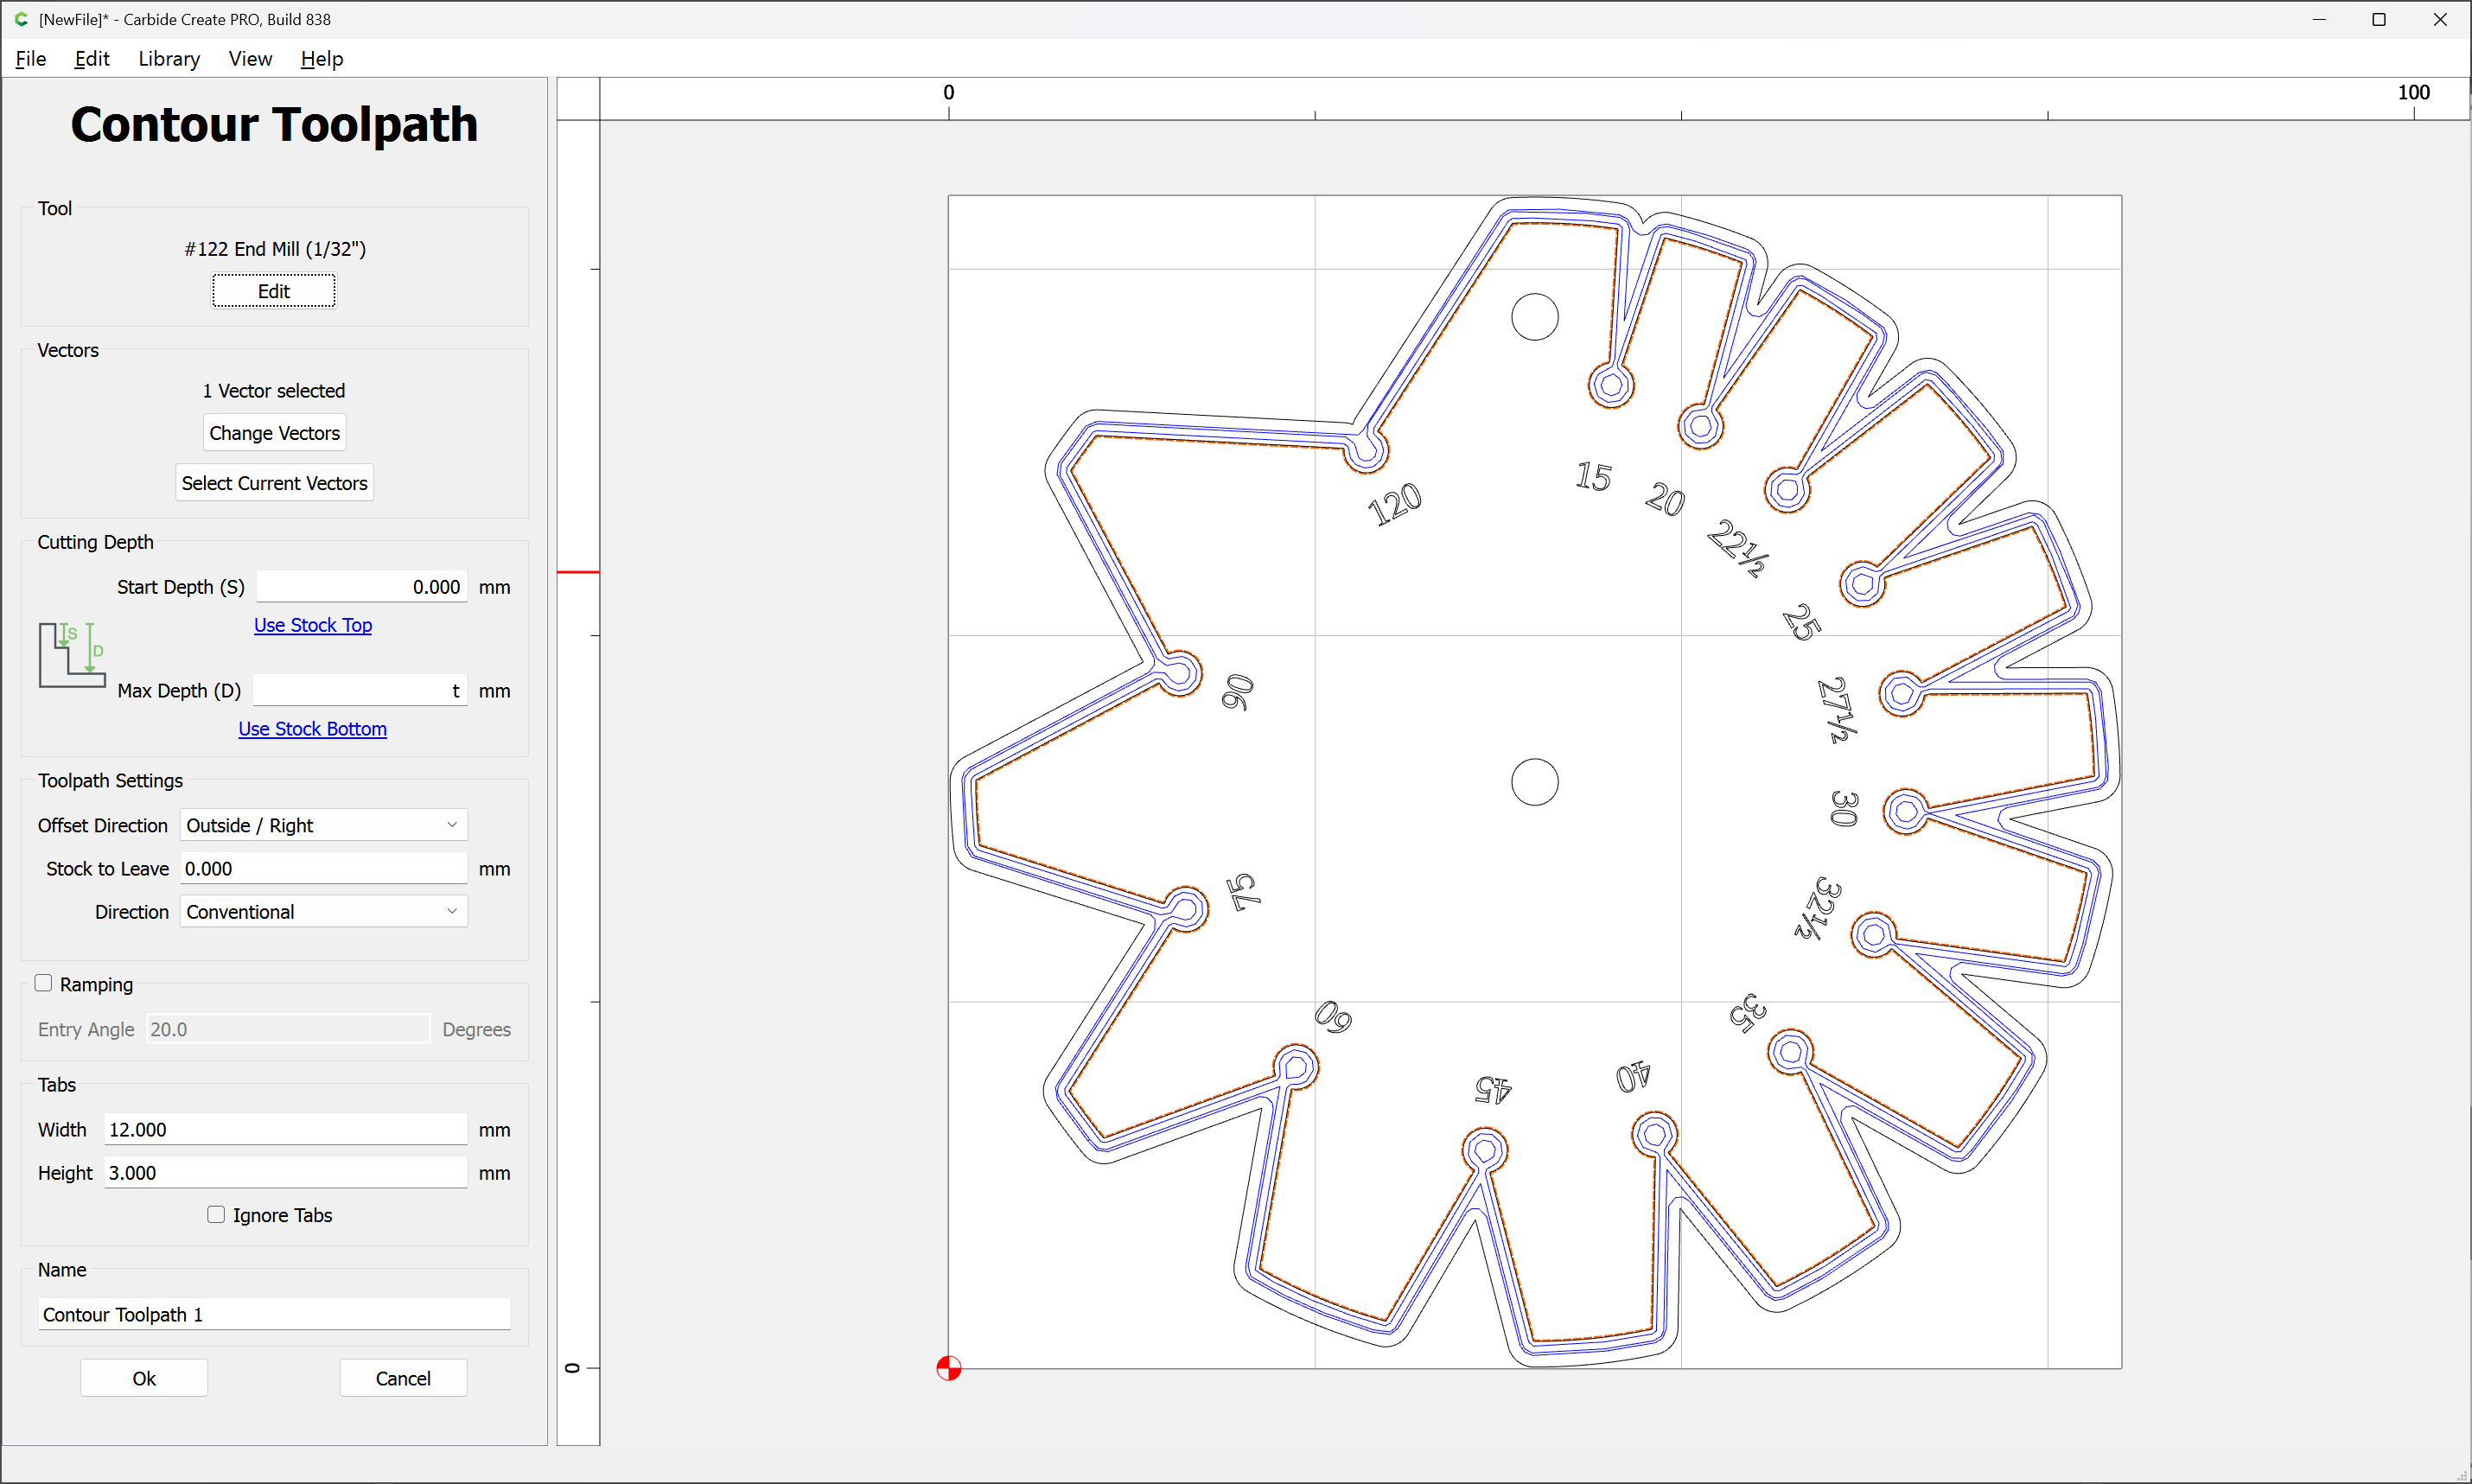
Task: Click the 120 angle label in design
Action: (x=1394, y=503)
